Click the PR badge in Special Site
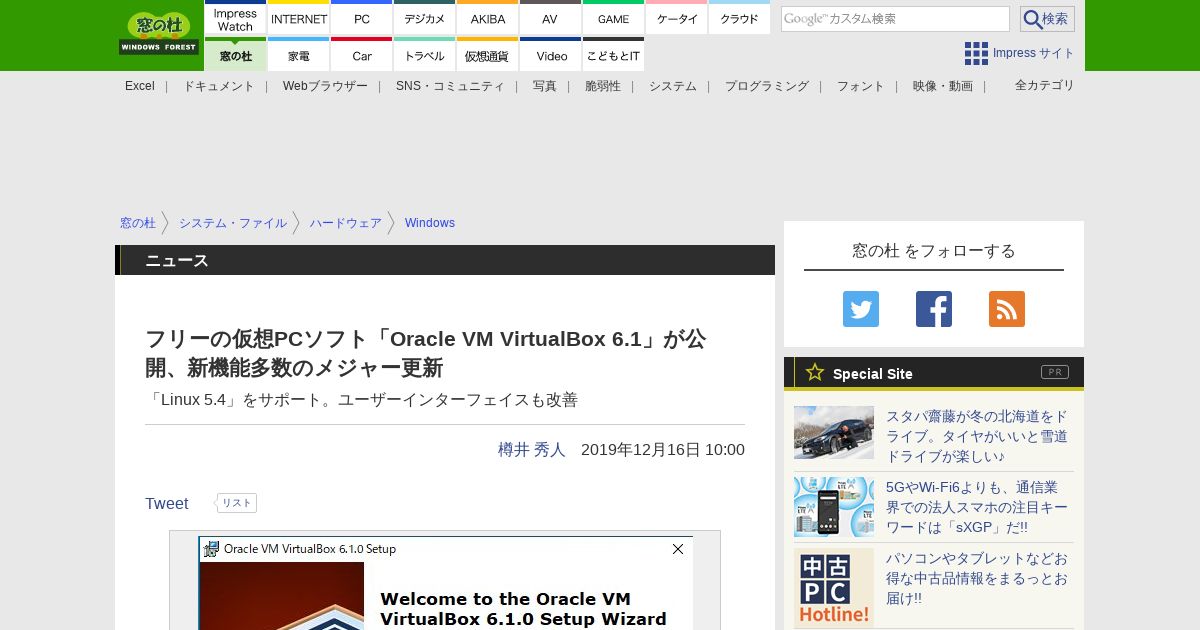 click(1055, 372)
